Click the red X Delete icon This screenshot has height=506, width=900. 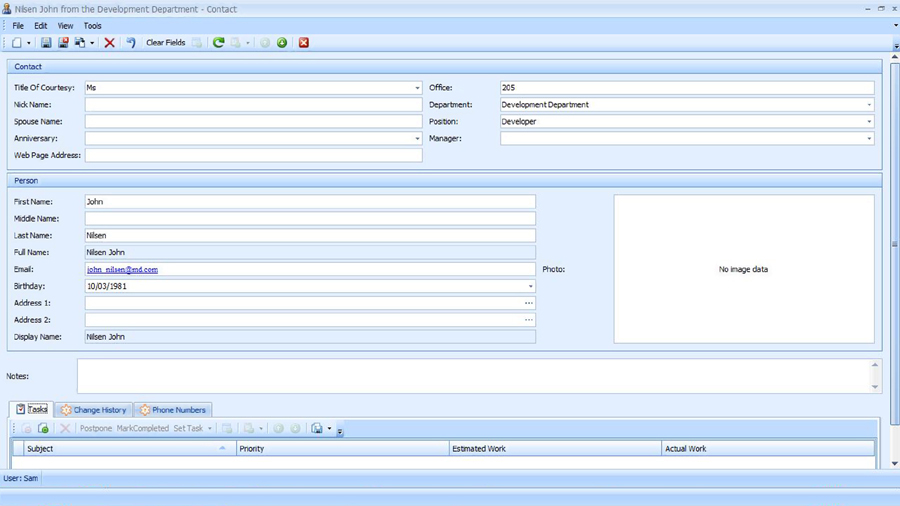110,43
